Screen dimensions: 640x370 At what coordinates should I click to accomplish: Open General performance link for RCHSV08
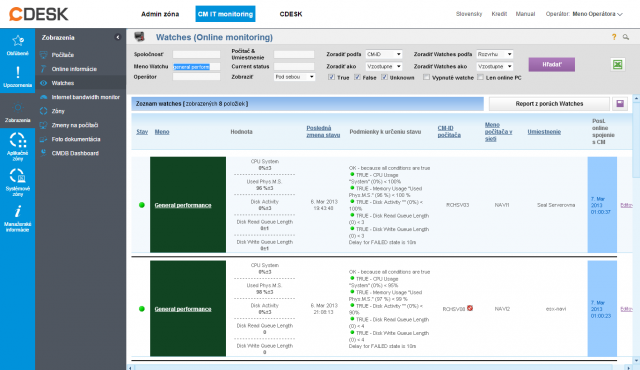click(183, 309)
